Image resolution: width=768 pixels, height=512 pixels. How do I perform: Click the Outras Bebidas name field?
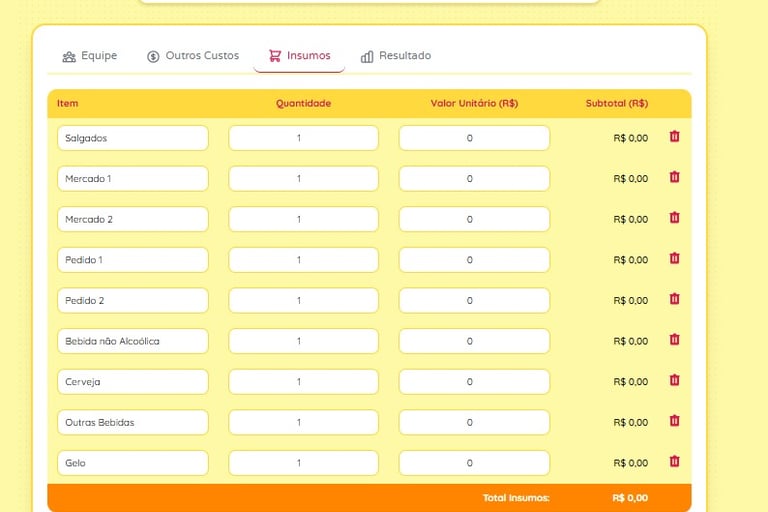(133, 423)
